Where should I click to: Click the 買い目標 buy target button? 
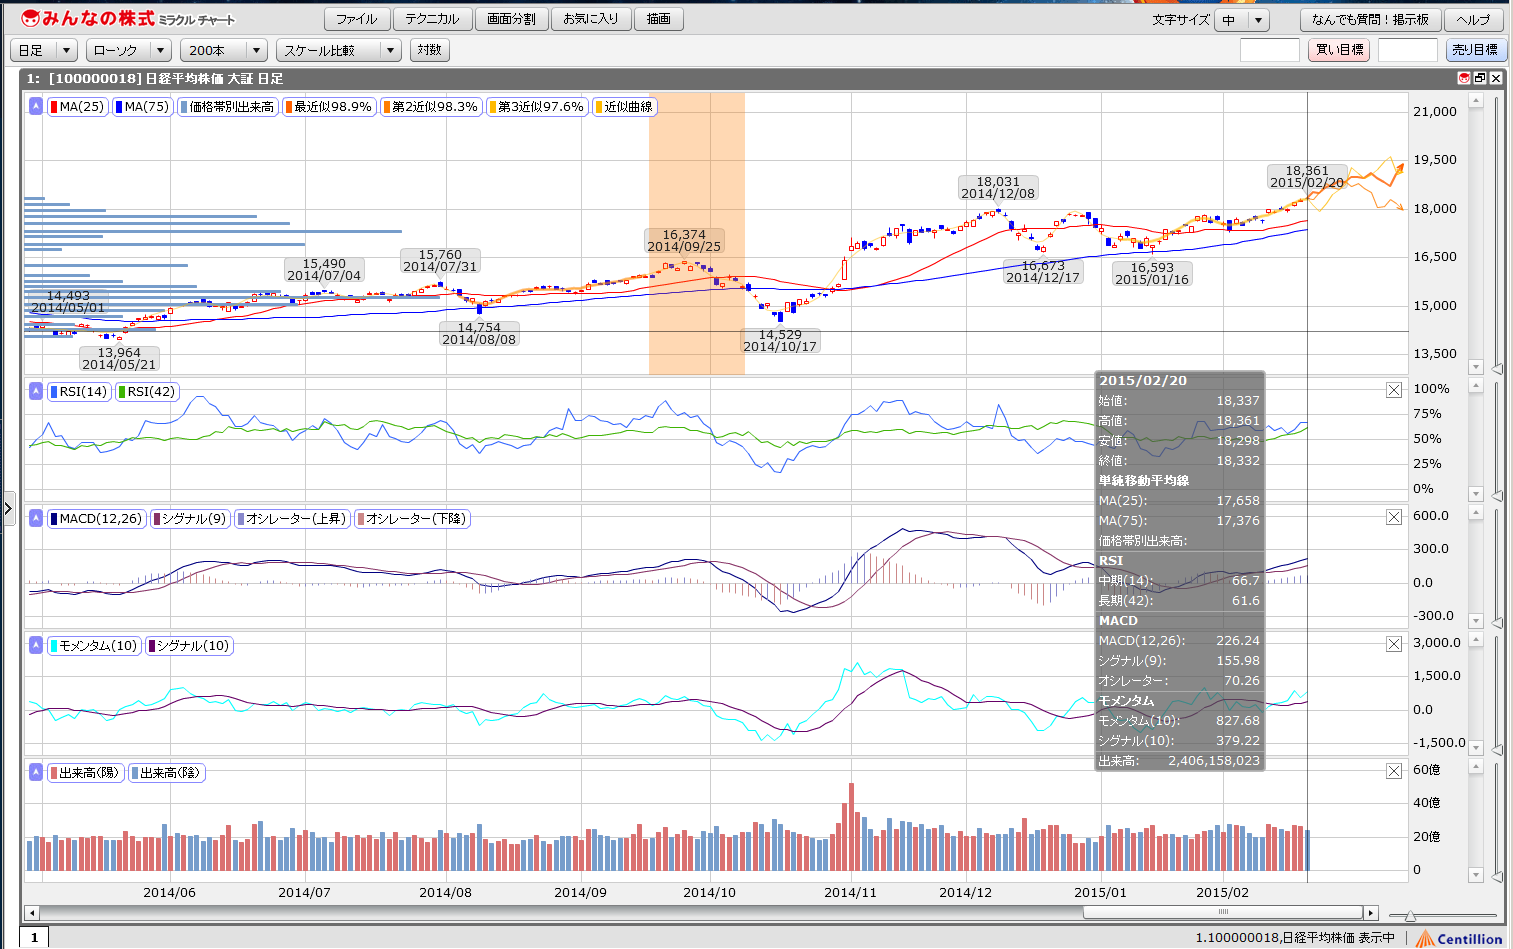coord(1338,50)
